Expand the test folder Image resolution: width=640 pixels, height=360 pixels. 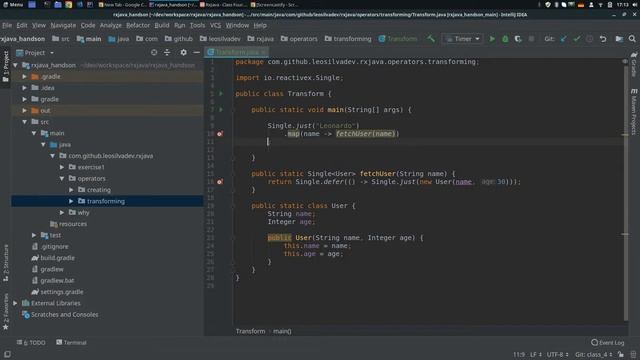[34, 236]
